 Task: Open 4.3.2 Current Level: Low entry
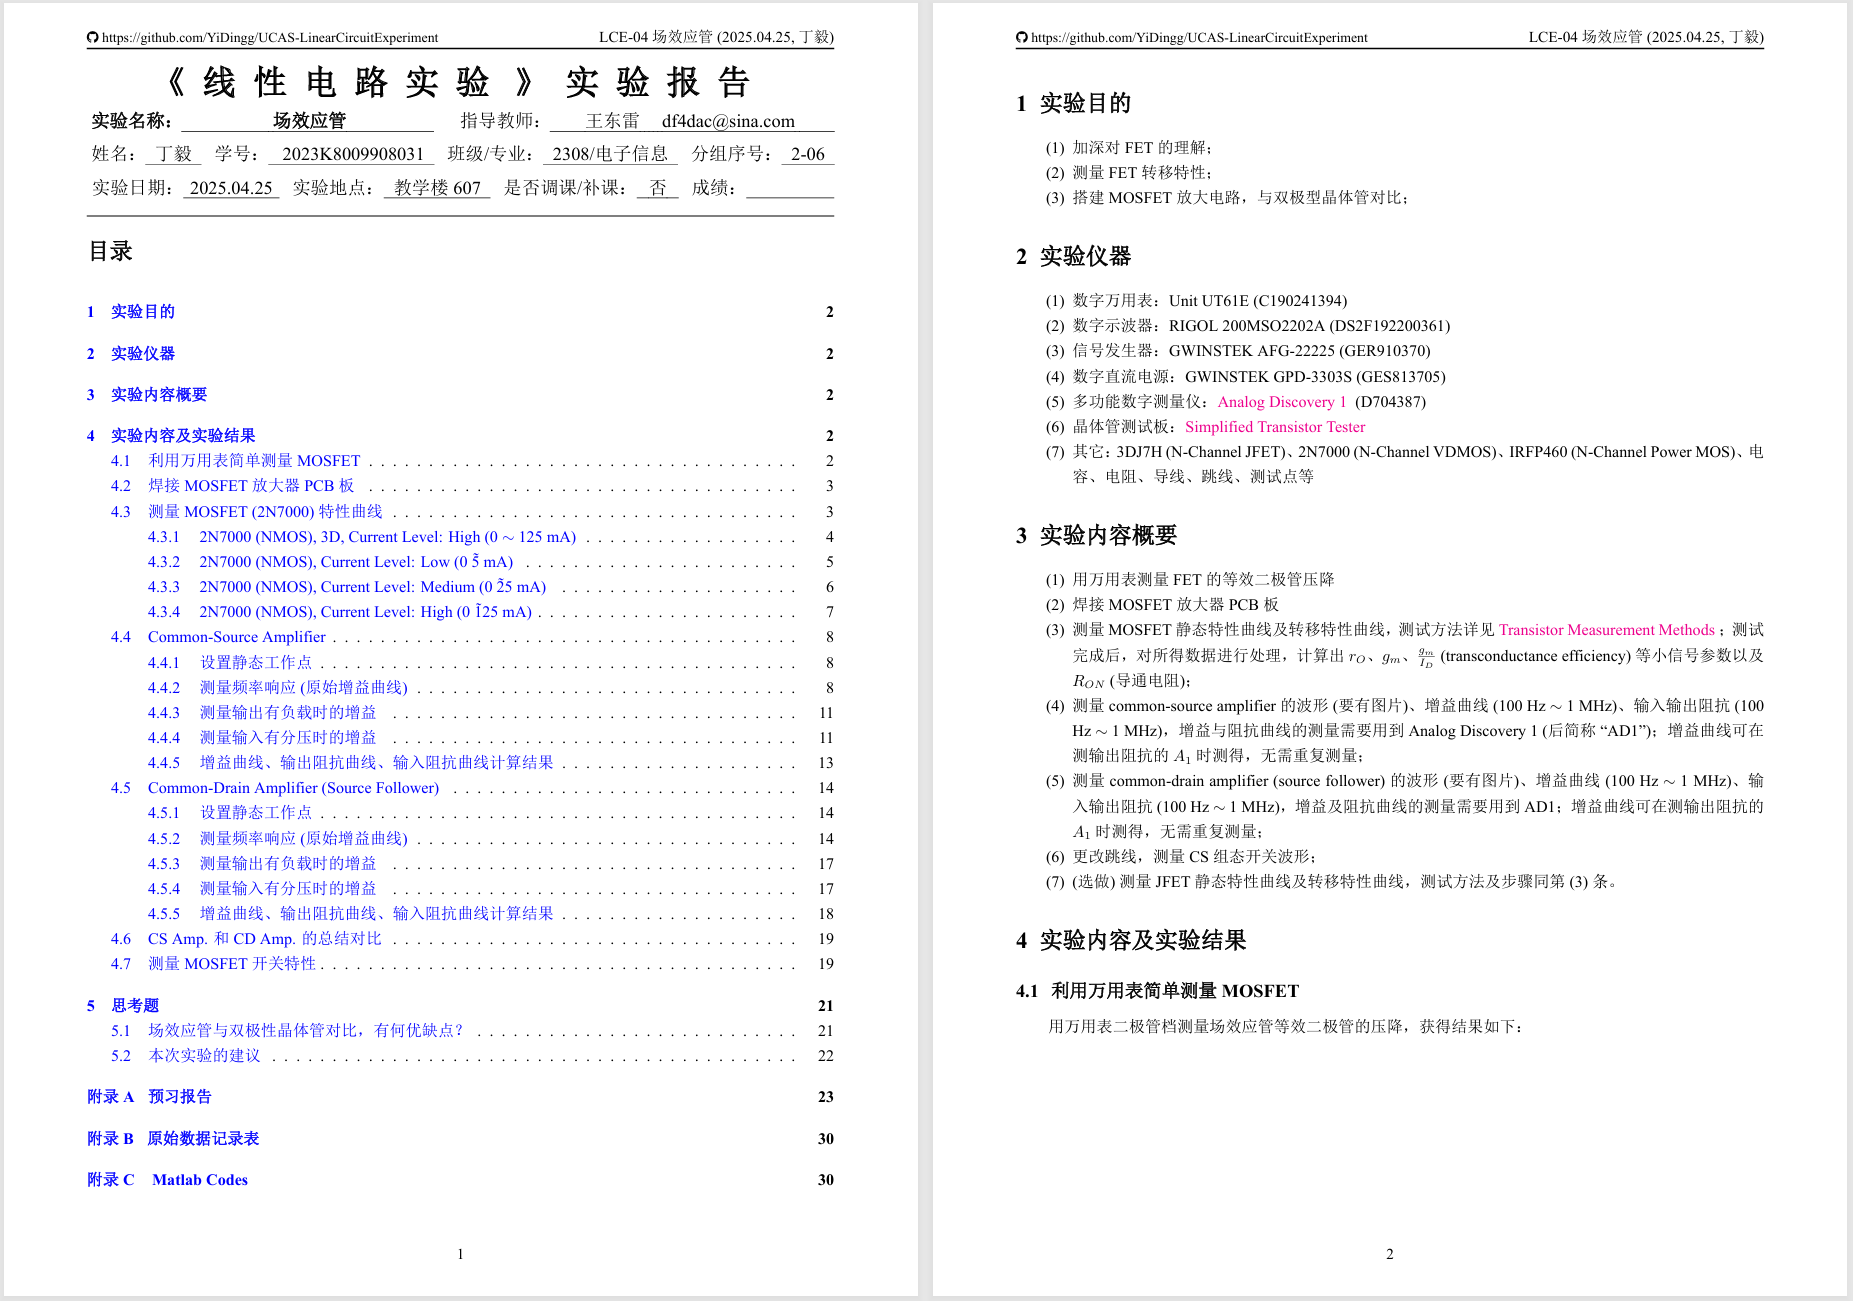(331, 562)
